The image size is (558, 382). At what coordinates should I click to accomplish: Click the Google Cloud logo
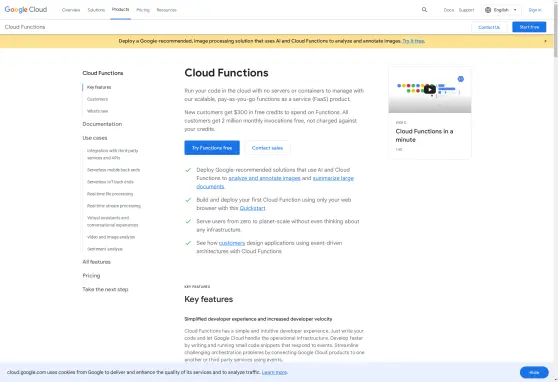(x=26, y=10)
